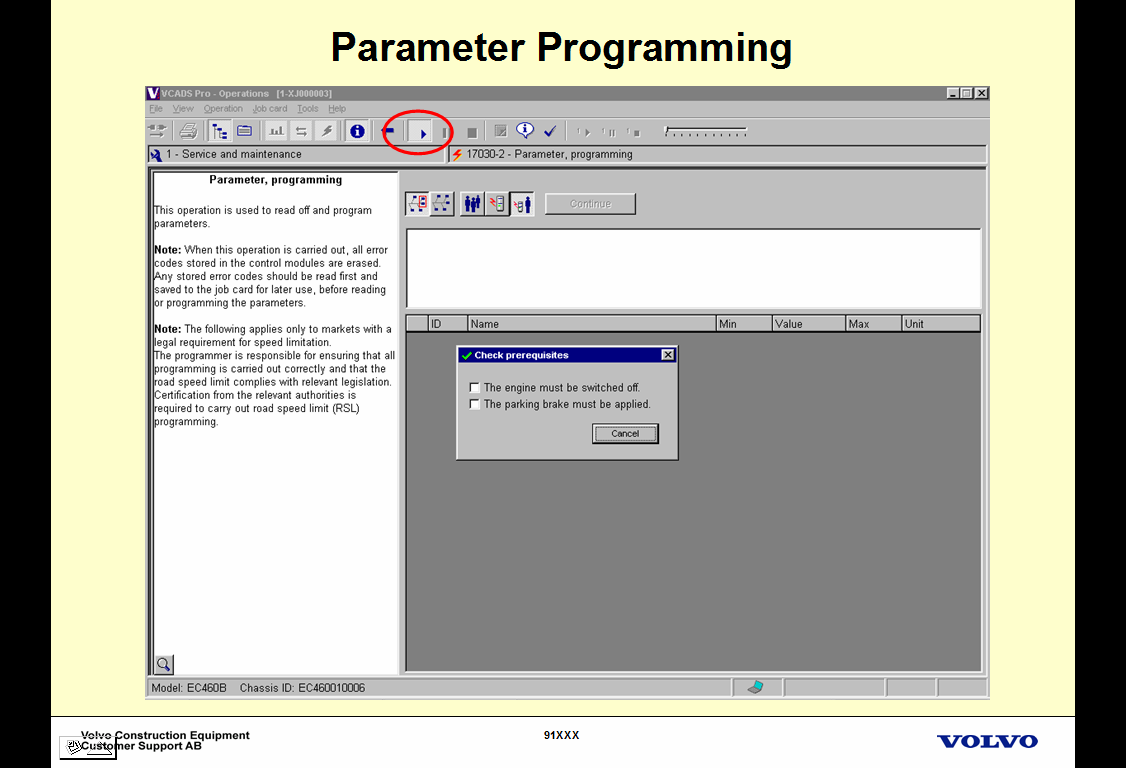Click the notepad edit toolbar icon
The width and height of the screenshot is (1126, 768).
click(501, 131)
